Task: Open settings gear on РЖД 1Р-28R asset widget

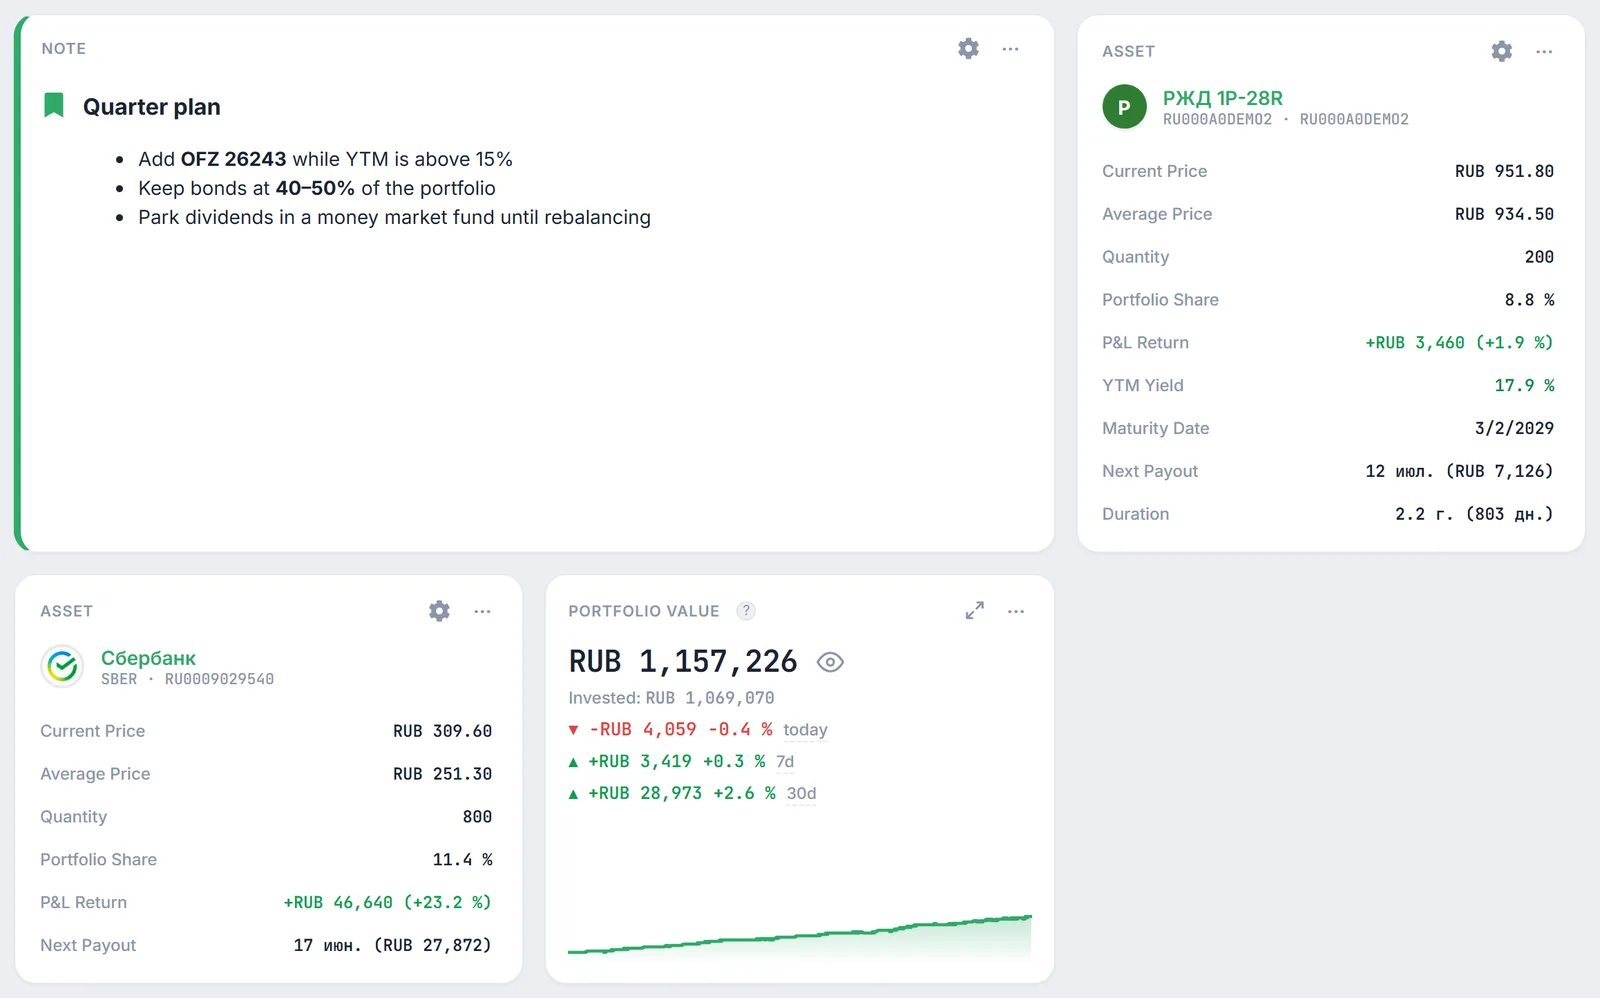Action: (1501, 51)
